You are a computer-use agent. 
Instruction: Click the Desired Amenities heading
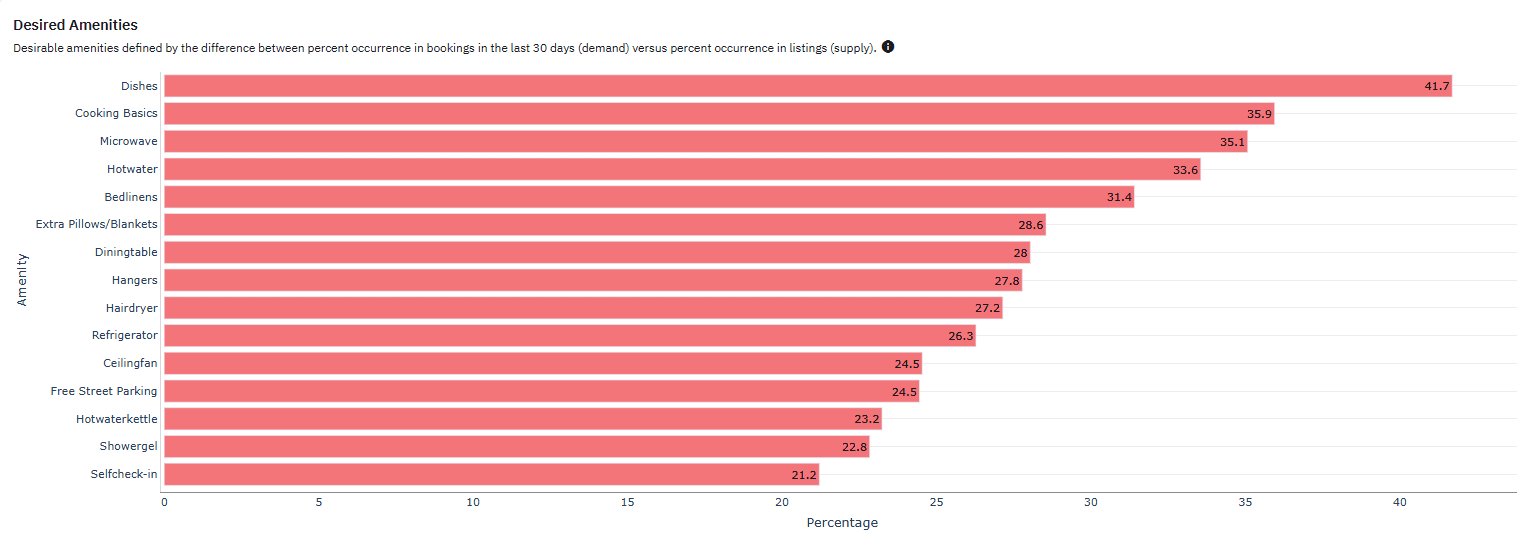[75, 24]
